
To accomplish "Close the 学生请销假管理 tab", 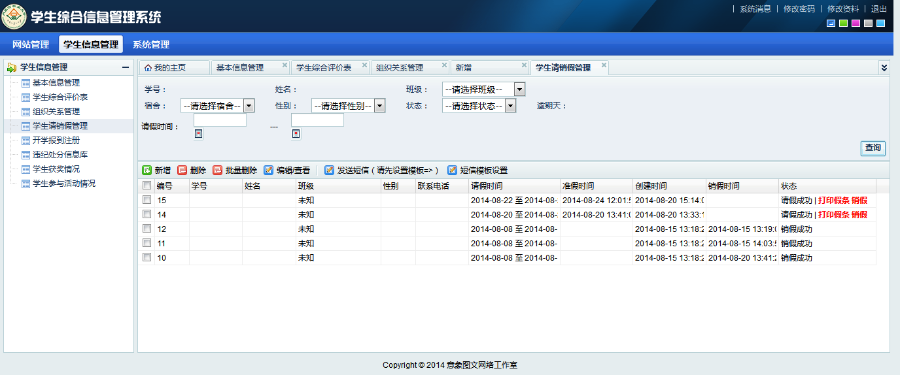I will (603, 65).
